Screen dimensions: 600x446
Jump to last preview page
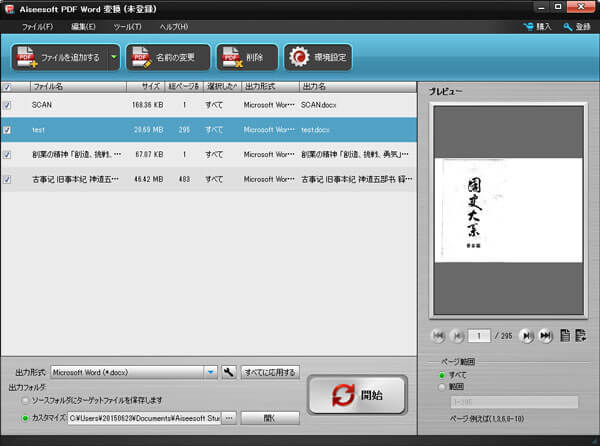click(x=545, y=336)
